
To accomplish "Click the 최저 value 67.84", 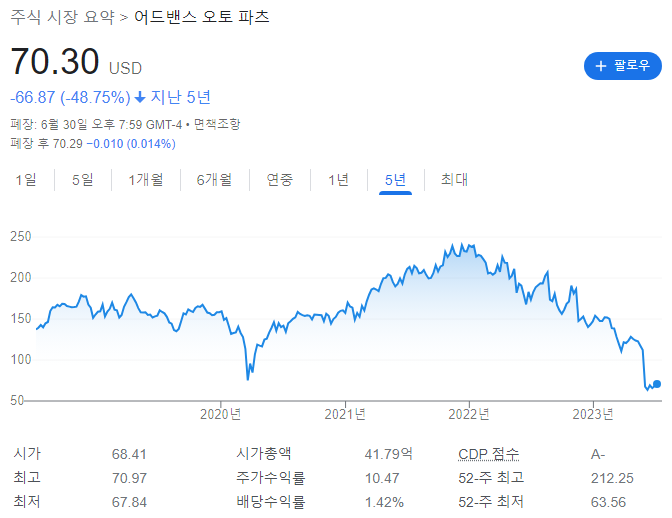I will [129, 502].
